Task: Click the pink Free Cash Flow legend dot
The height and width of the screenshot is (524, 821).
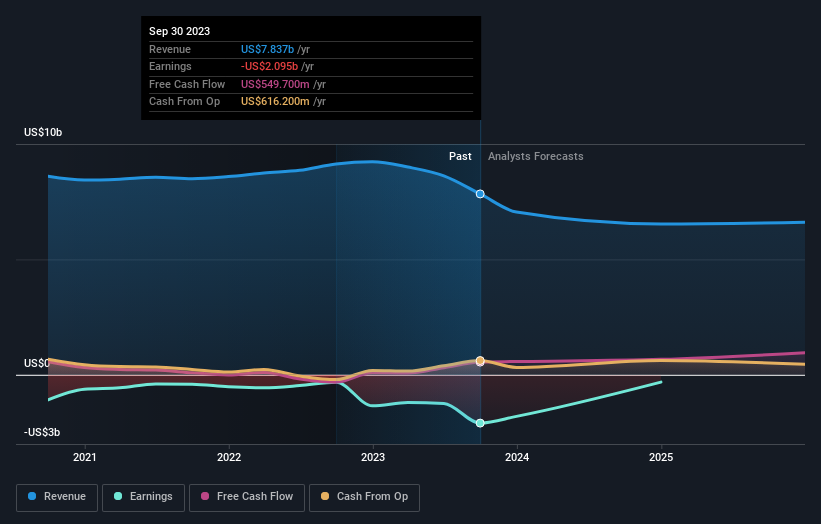Action: [205, 496]
